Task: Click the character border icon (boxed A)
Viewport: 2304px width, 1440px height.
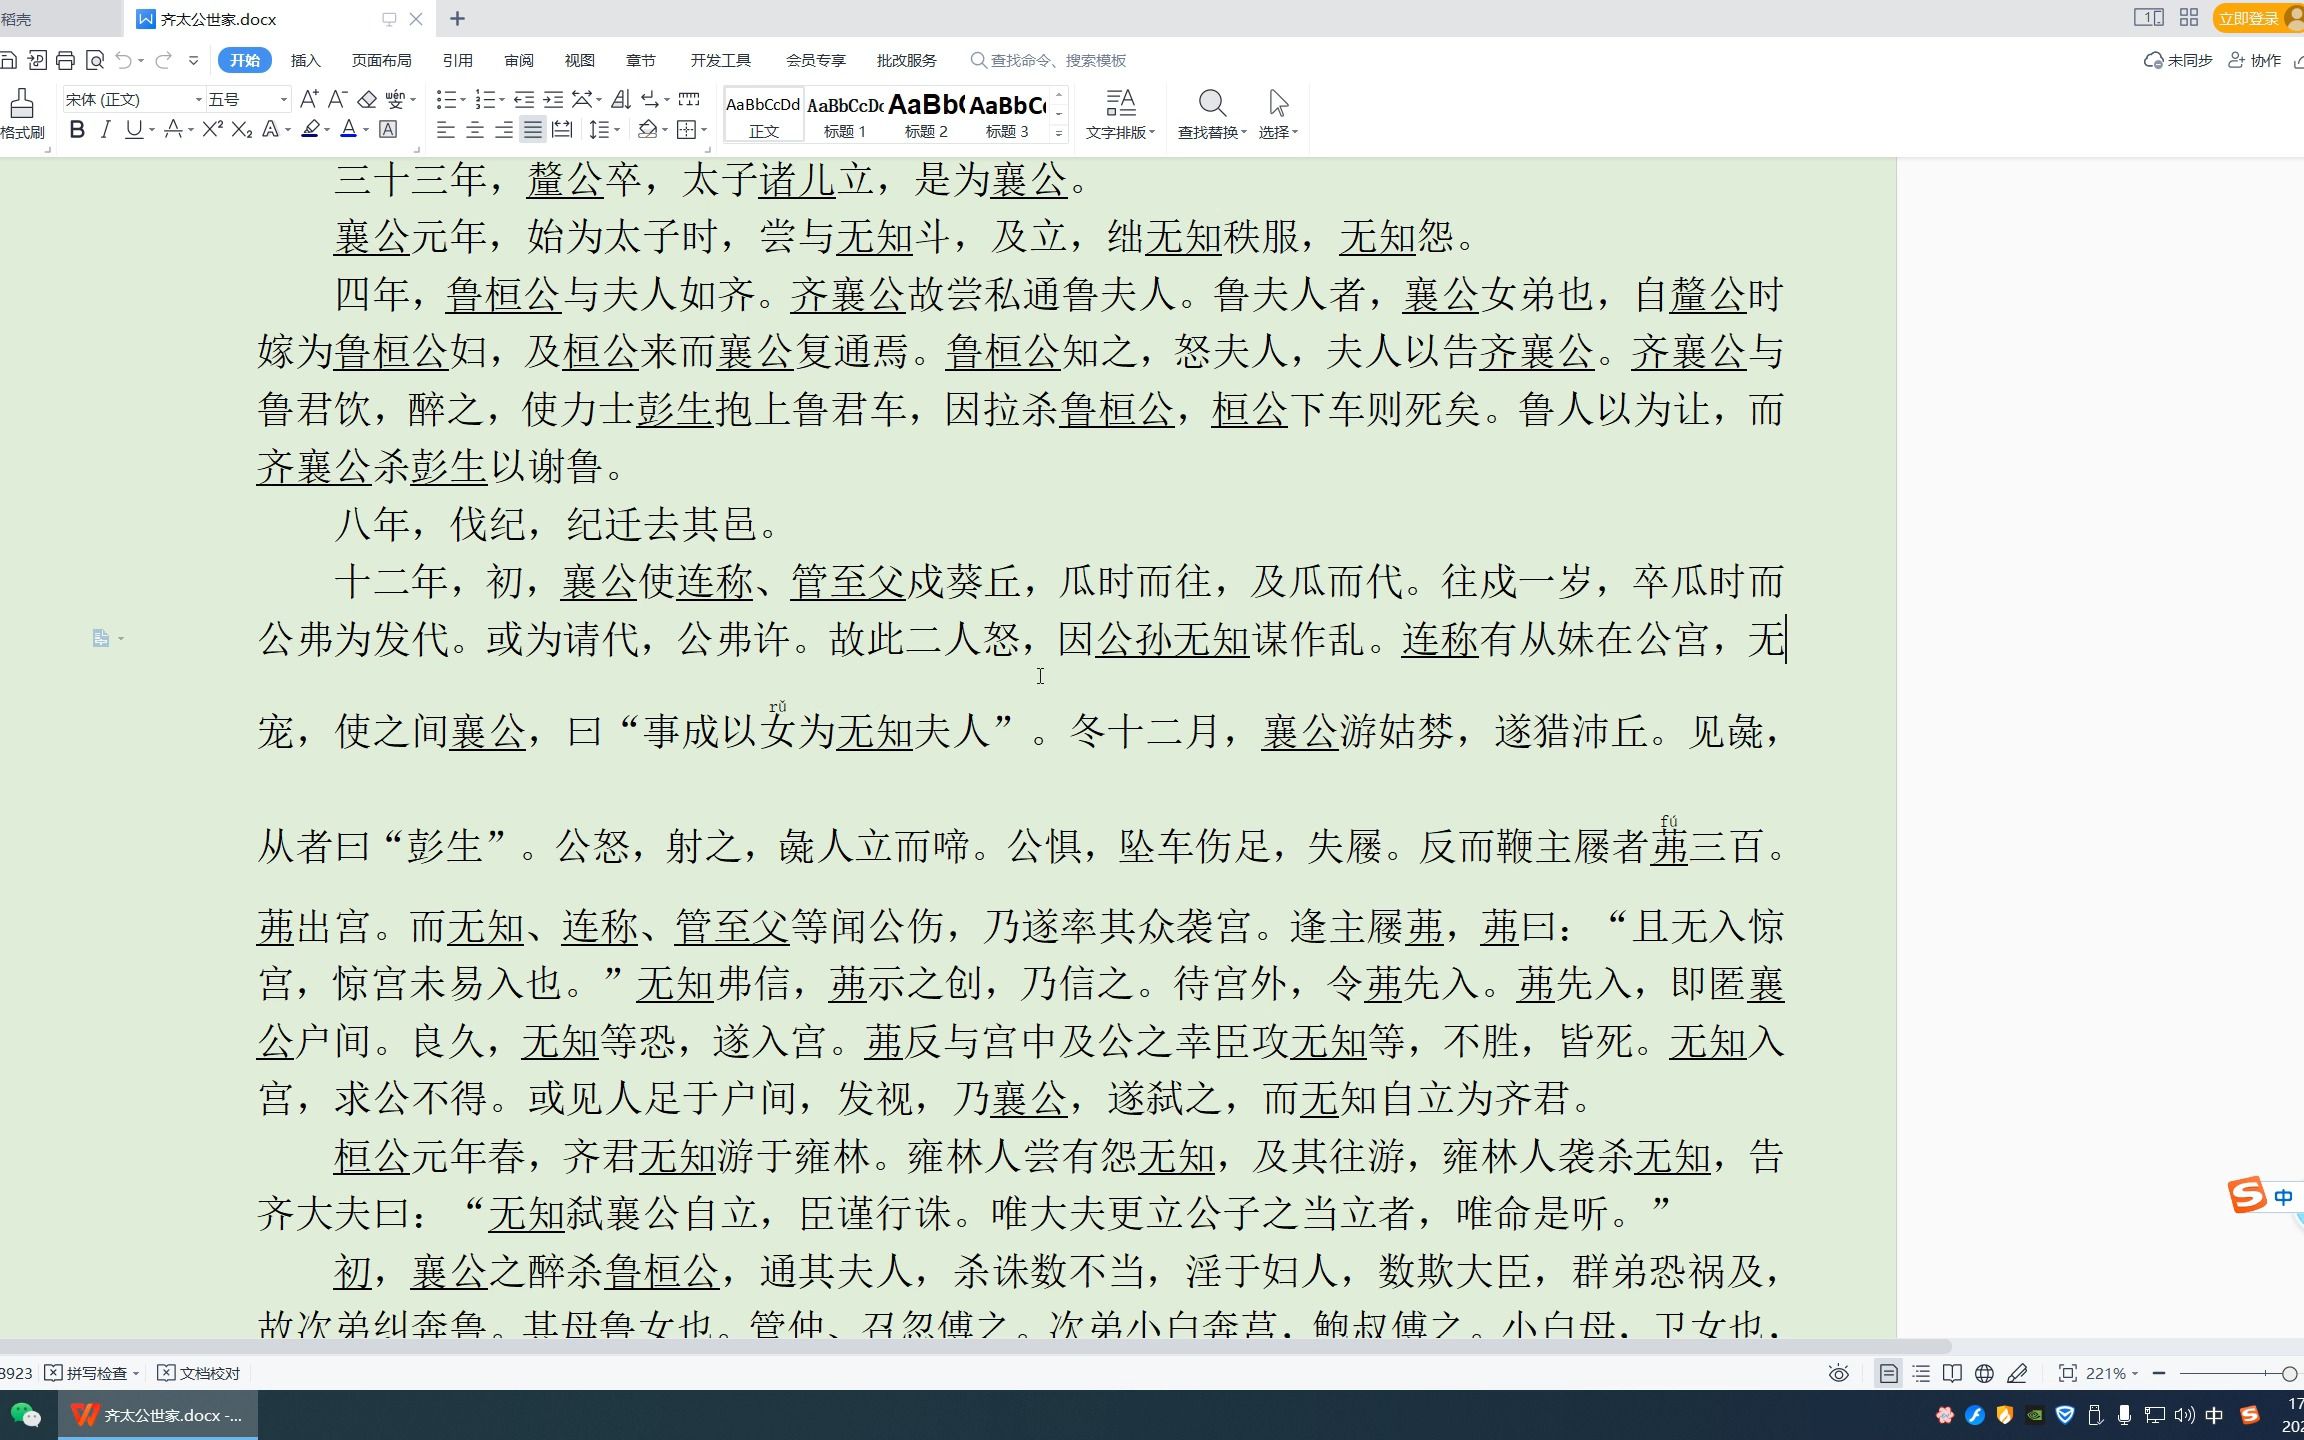Action: [388, 129]
